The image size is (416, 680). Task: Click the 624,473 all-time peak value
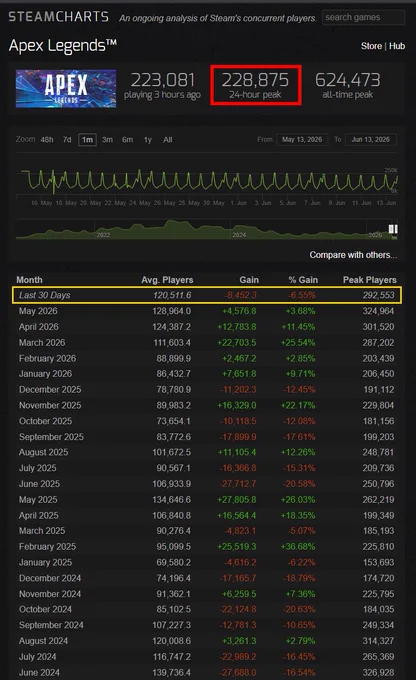(347, 80)
